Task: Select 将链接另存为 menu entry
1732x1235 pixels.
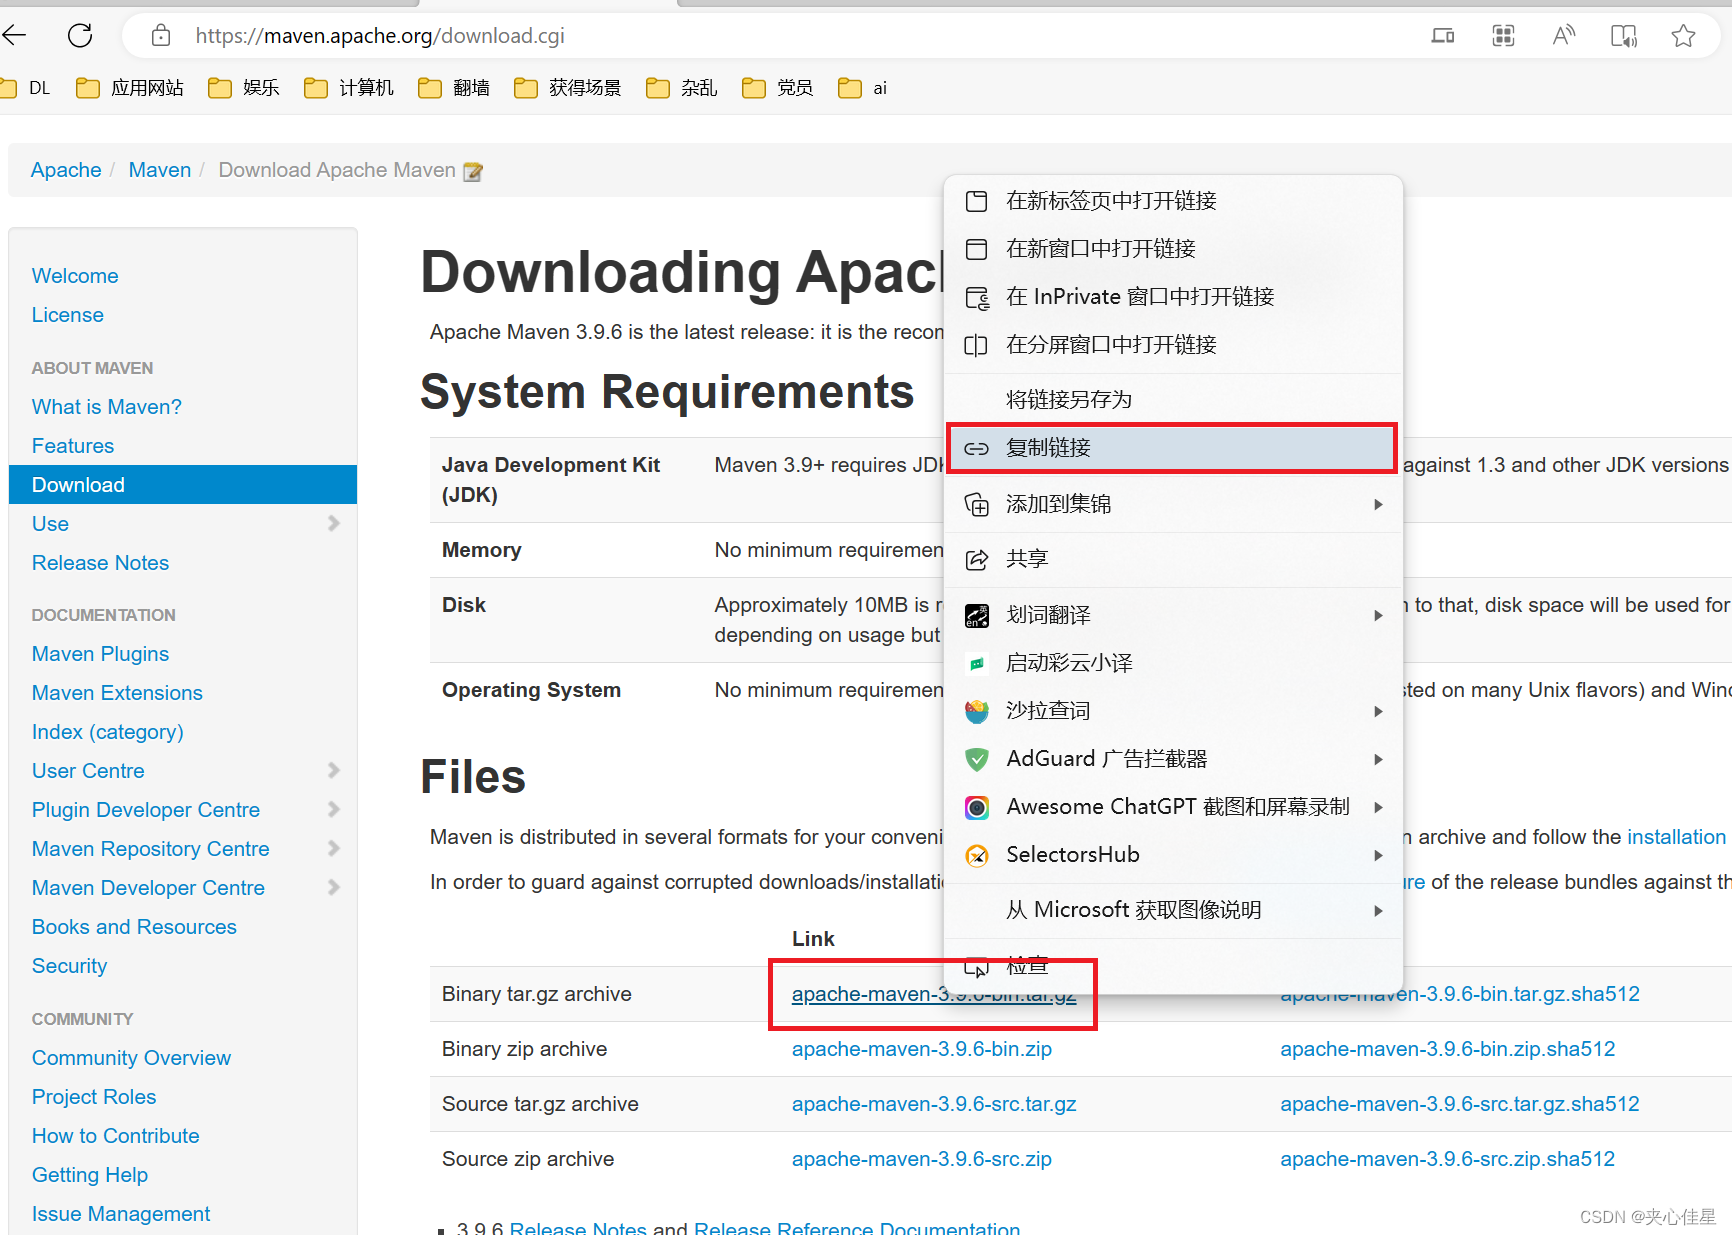Action: click(x=1173, y=400)
